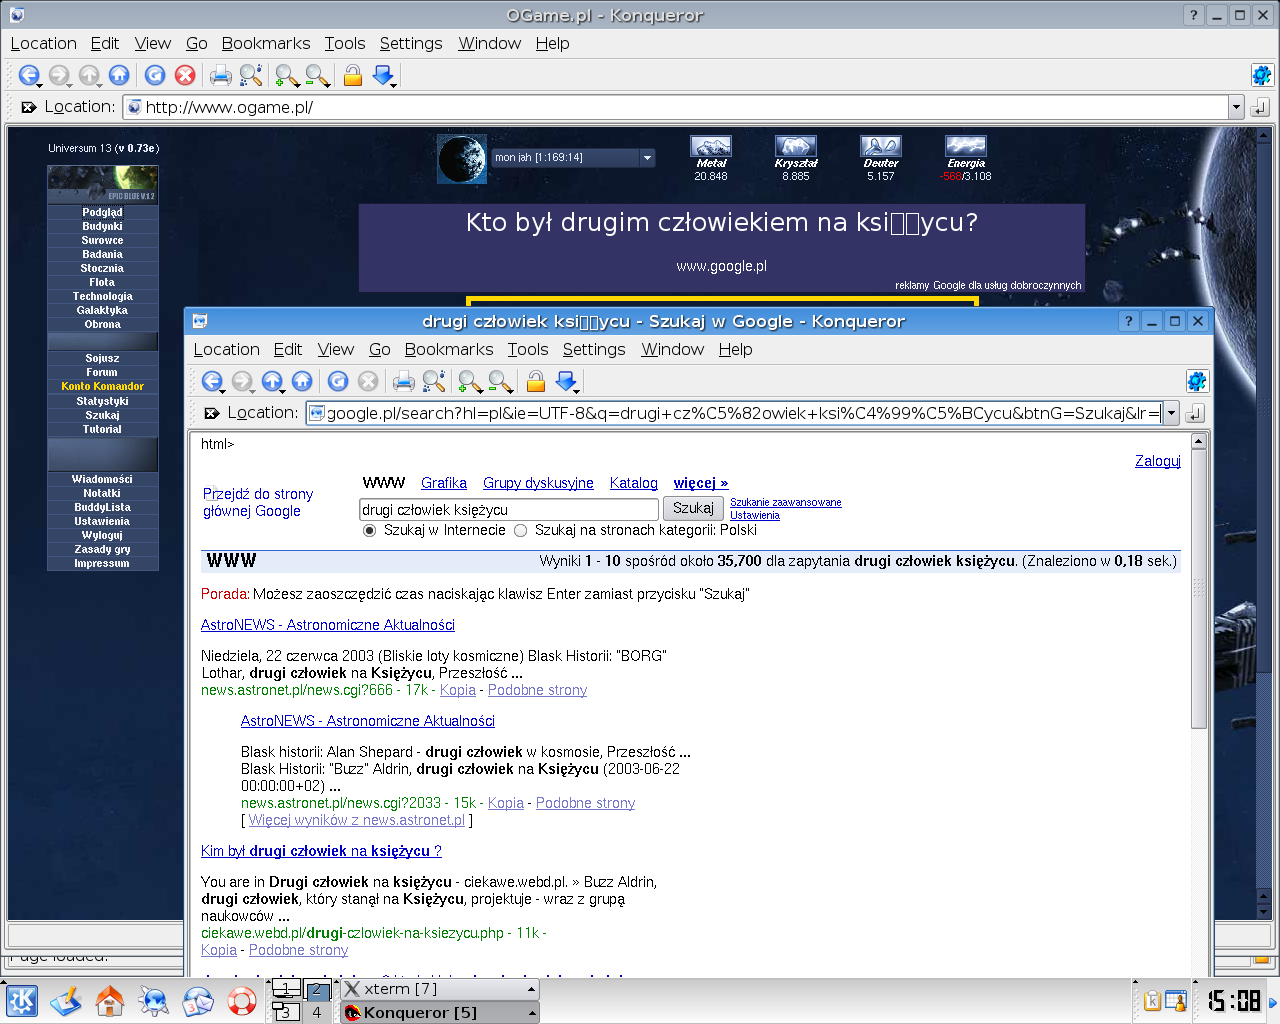Click the Home icon in Google search window toolbar
The width and height of the screenshot is (1280, 1024).
click(x=302, y=381)
